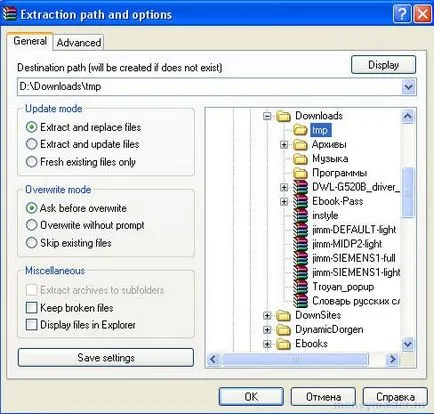Expand the DWL-G520B_driver tree node
Image resolution: width=434 pixels, height=414 pixels.
pyautogui.click(x=284, y=187)
